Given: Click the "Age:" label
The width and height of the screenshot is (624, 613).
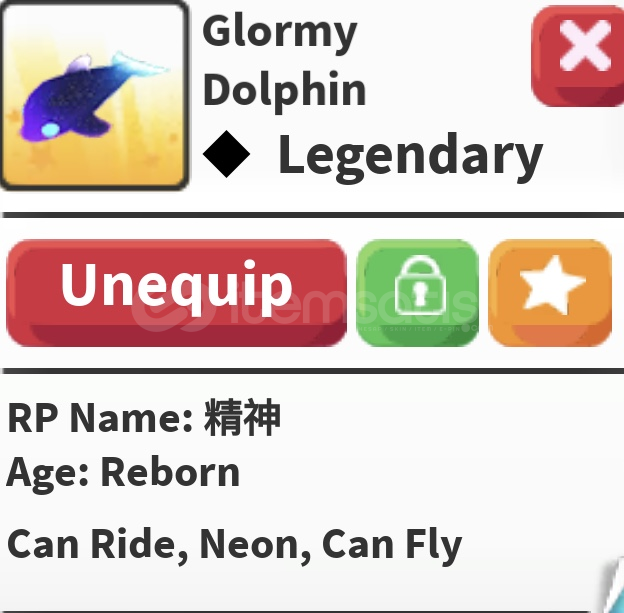Looking at the screenshot, I should pyautogui.click(x=47, y=474).
